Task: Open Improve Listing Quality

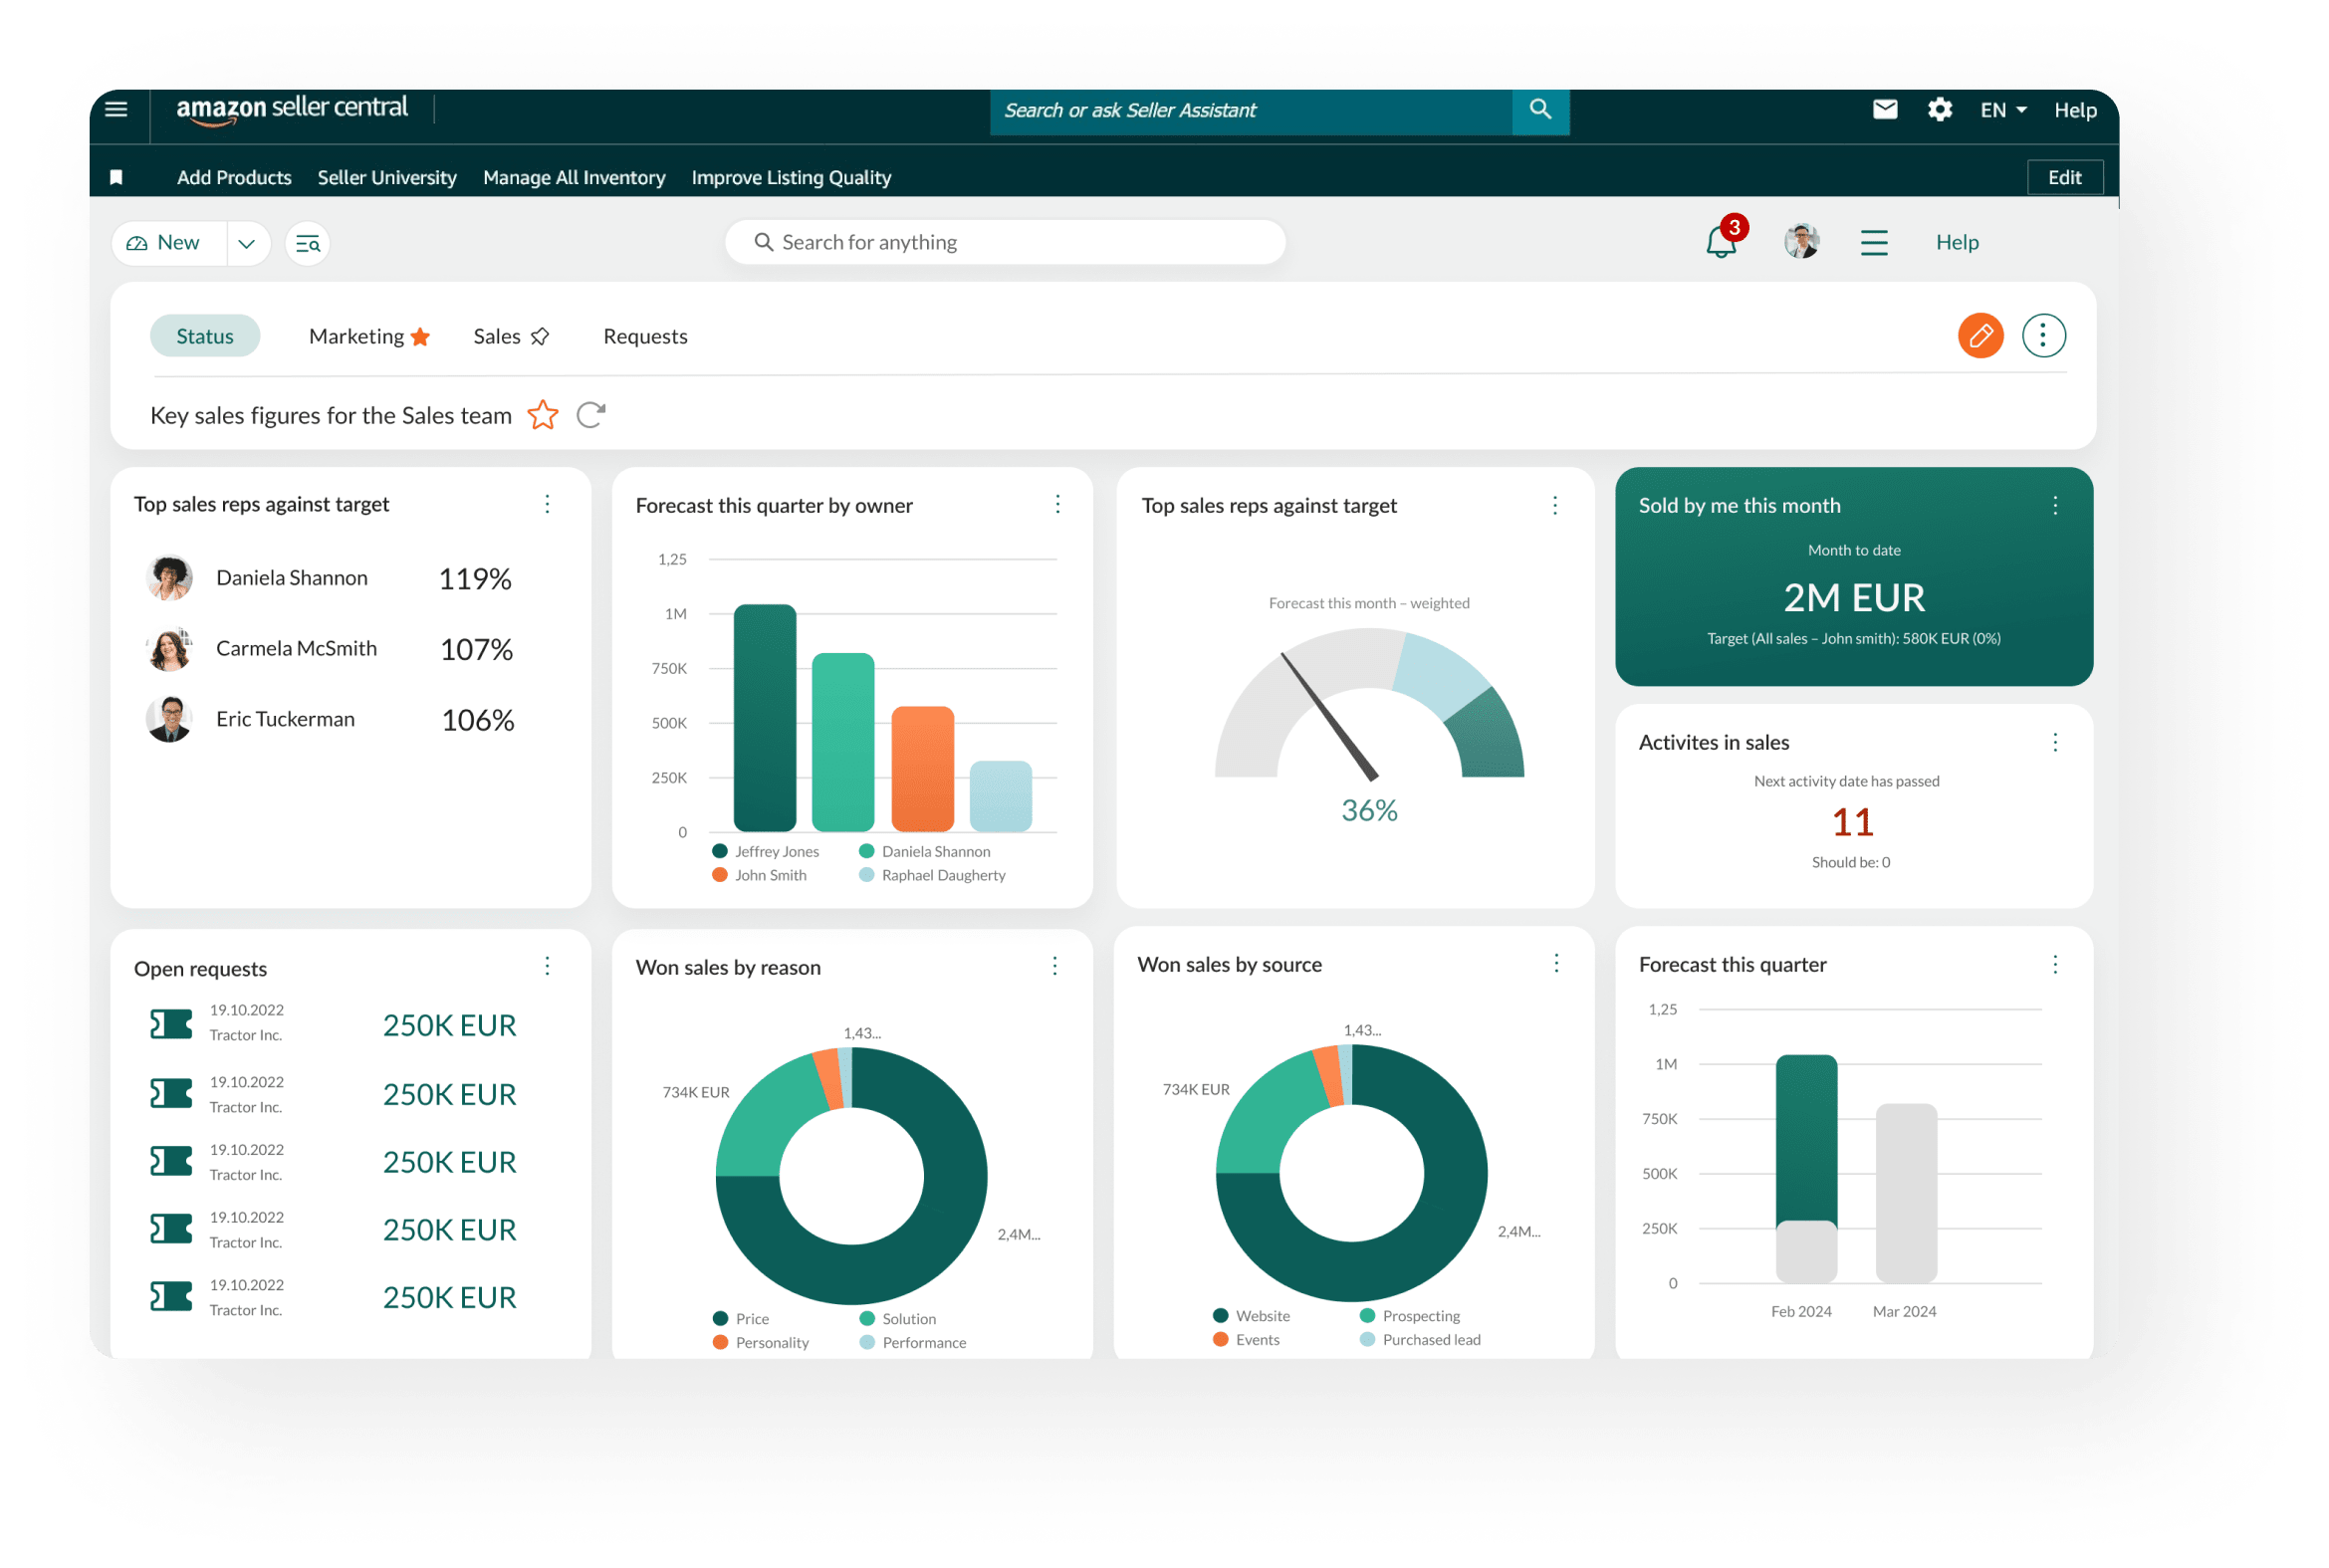Action: click(x=791, y=177)
